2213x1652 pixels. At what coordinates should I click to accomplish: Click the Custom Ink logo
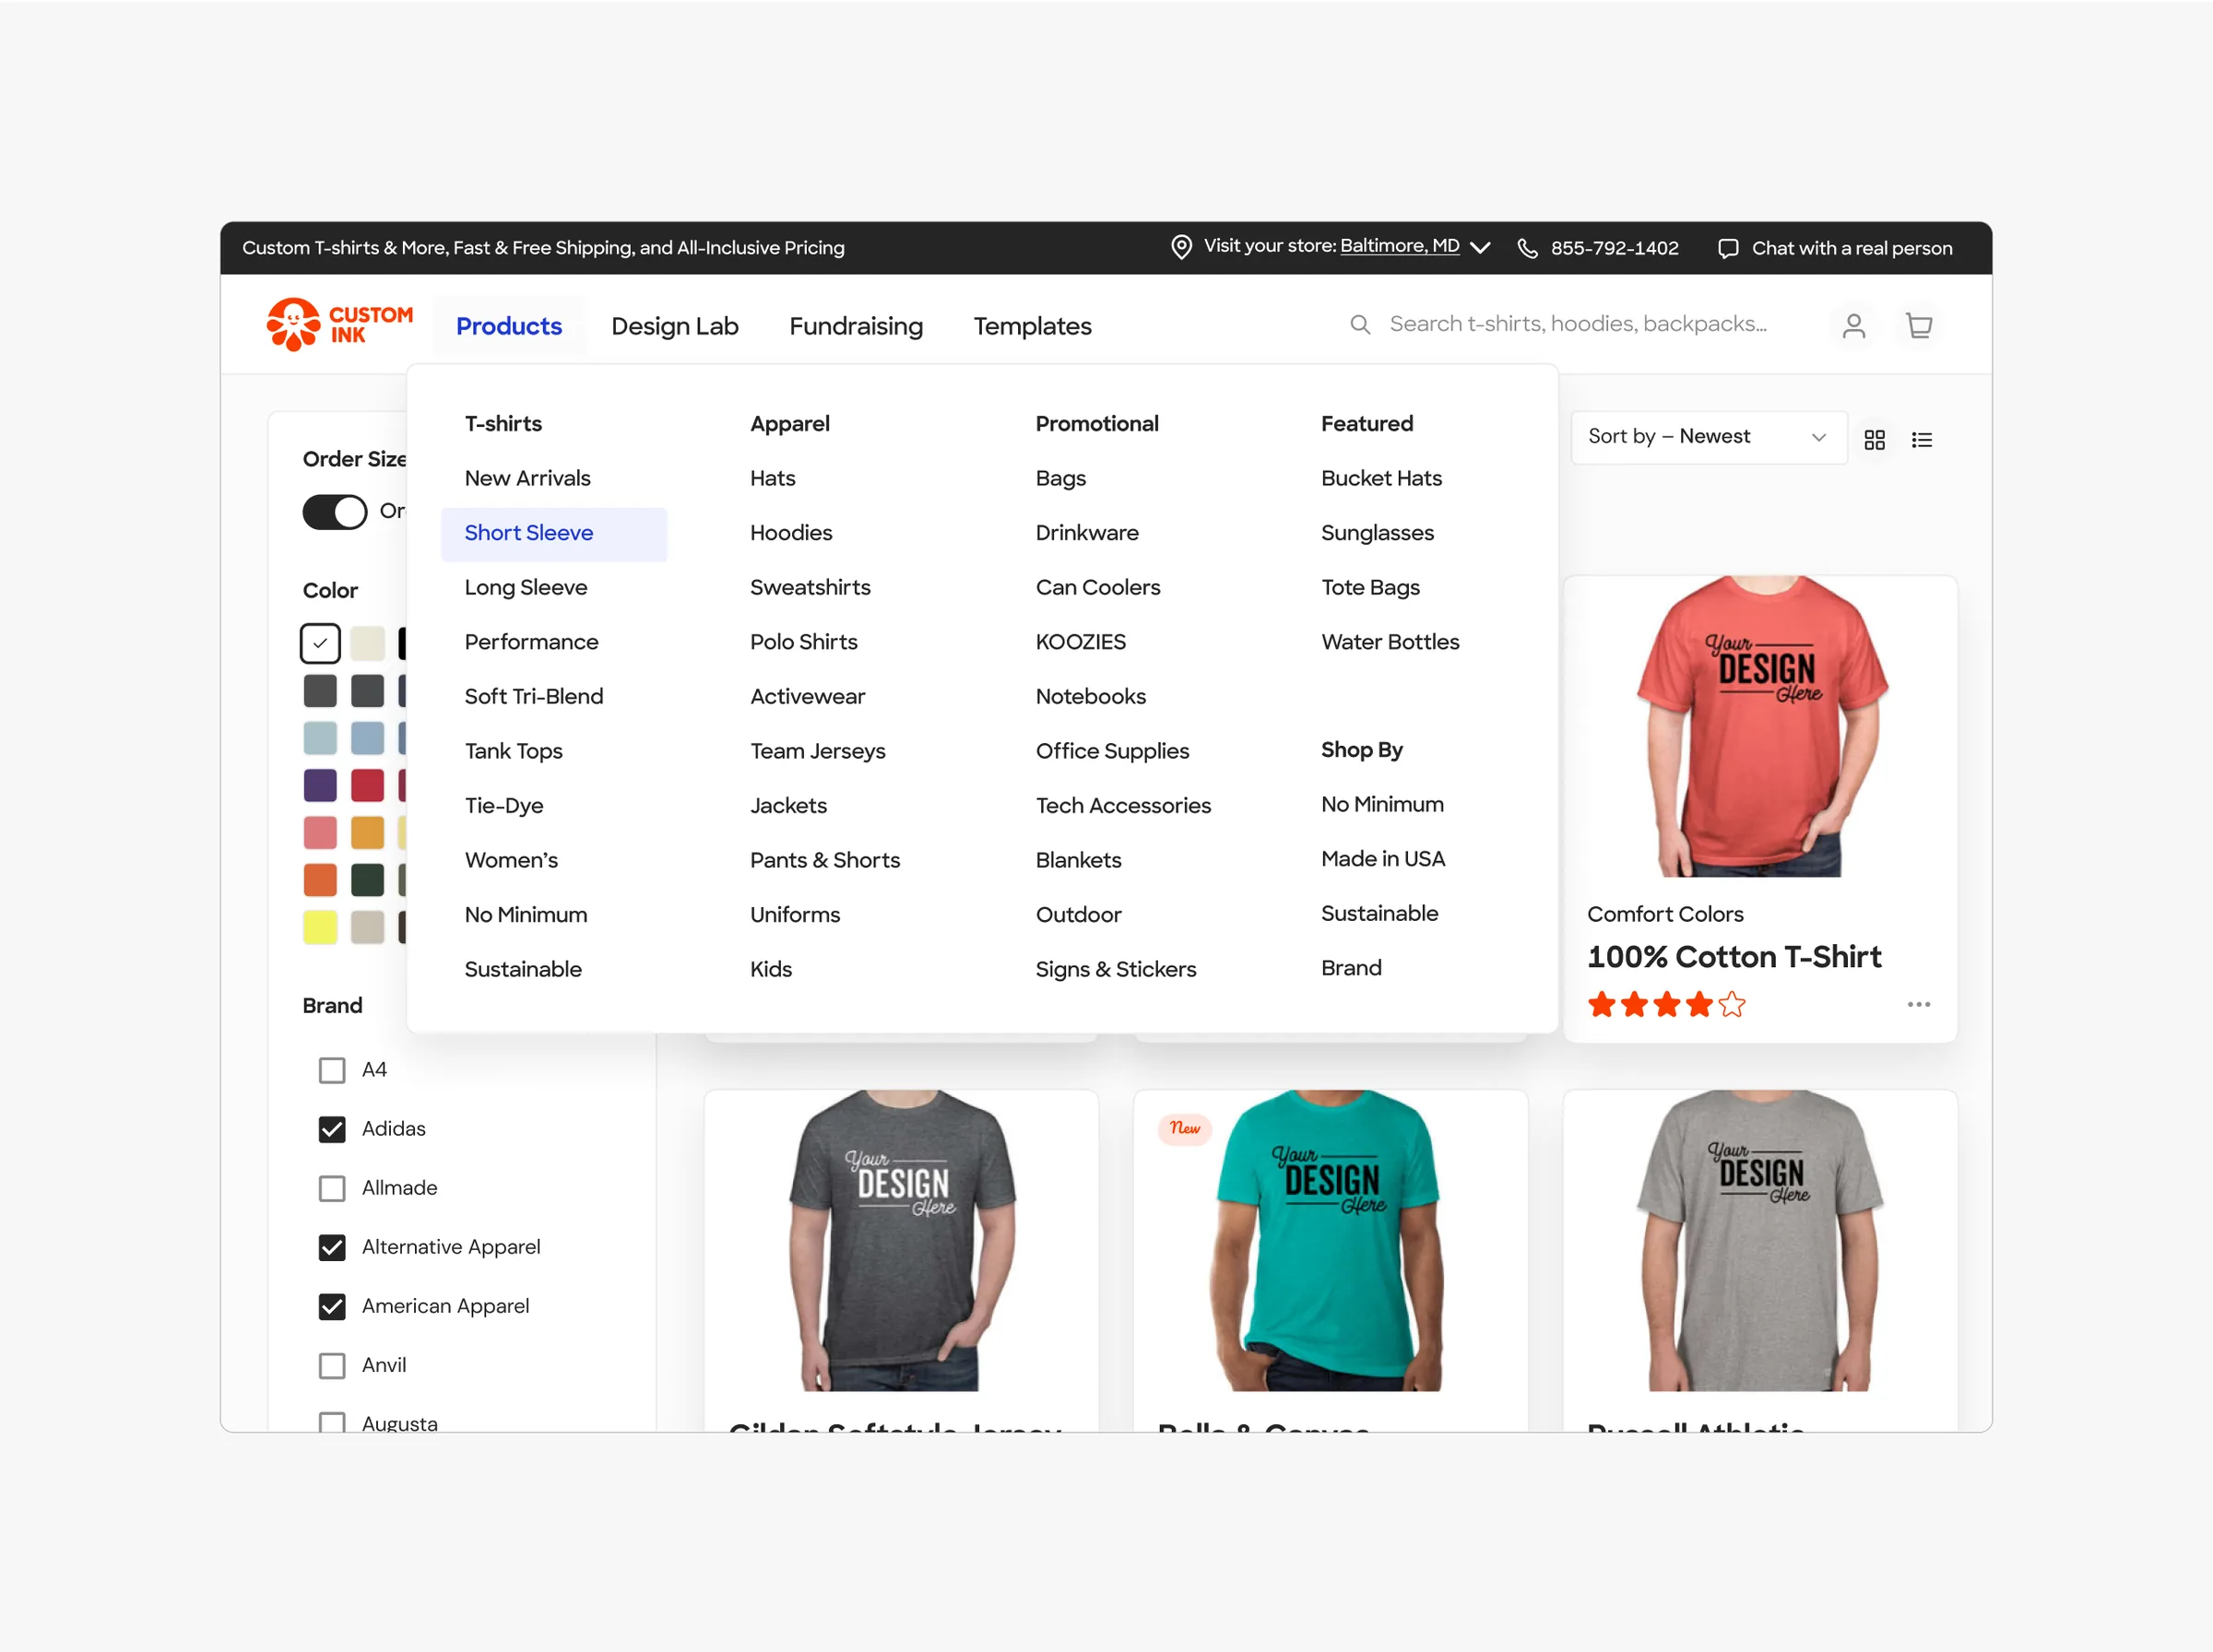tap(339, 325)
